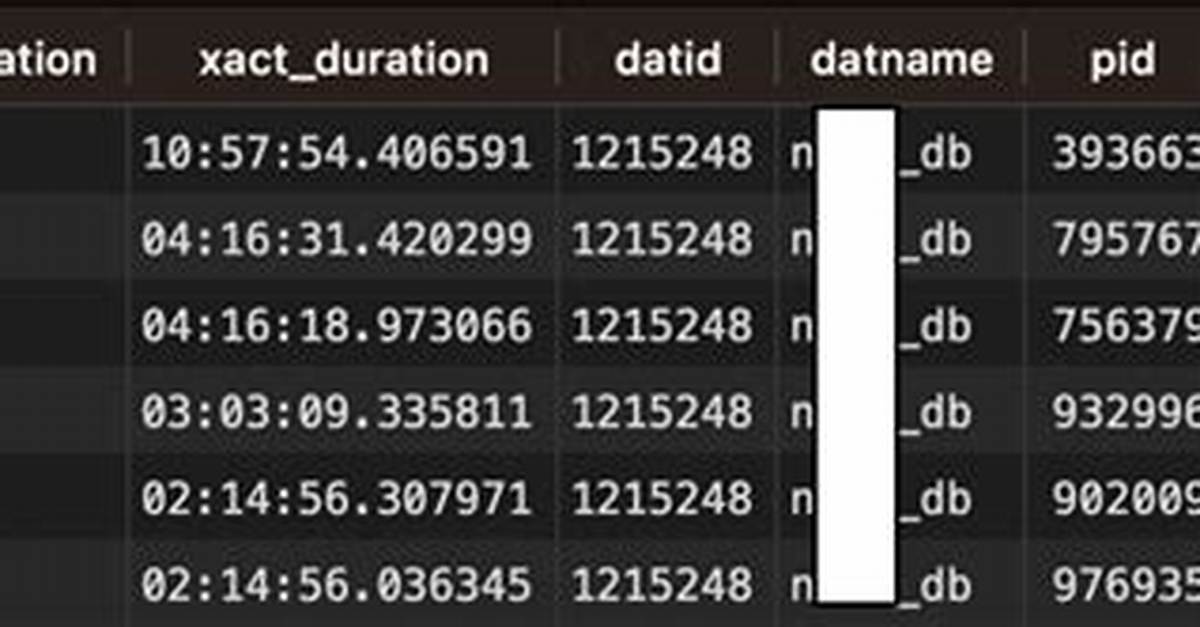The height and width of the screenshot is (627, 1200).
Task: Select xact_duration cell 04:16:31.420299
Action: pos(336,239)
